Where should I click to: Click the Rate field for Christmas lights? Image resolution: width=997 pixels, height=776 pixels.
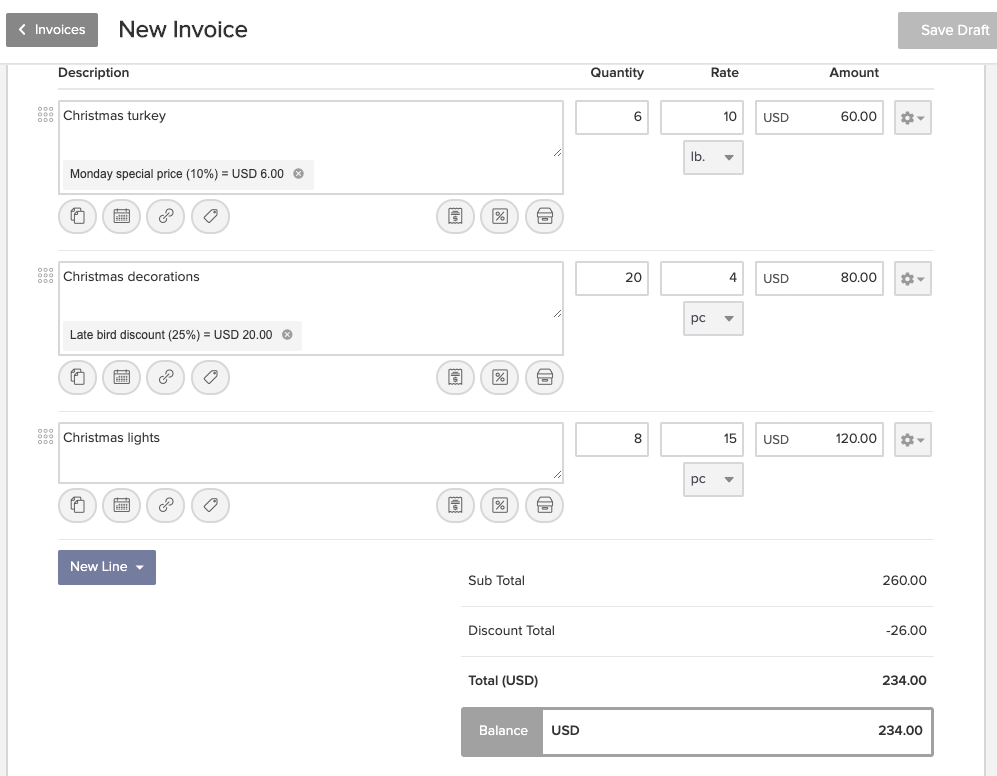tap(702, 439)
